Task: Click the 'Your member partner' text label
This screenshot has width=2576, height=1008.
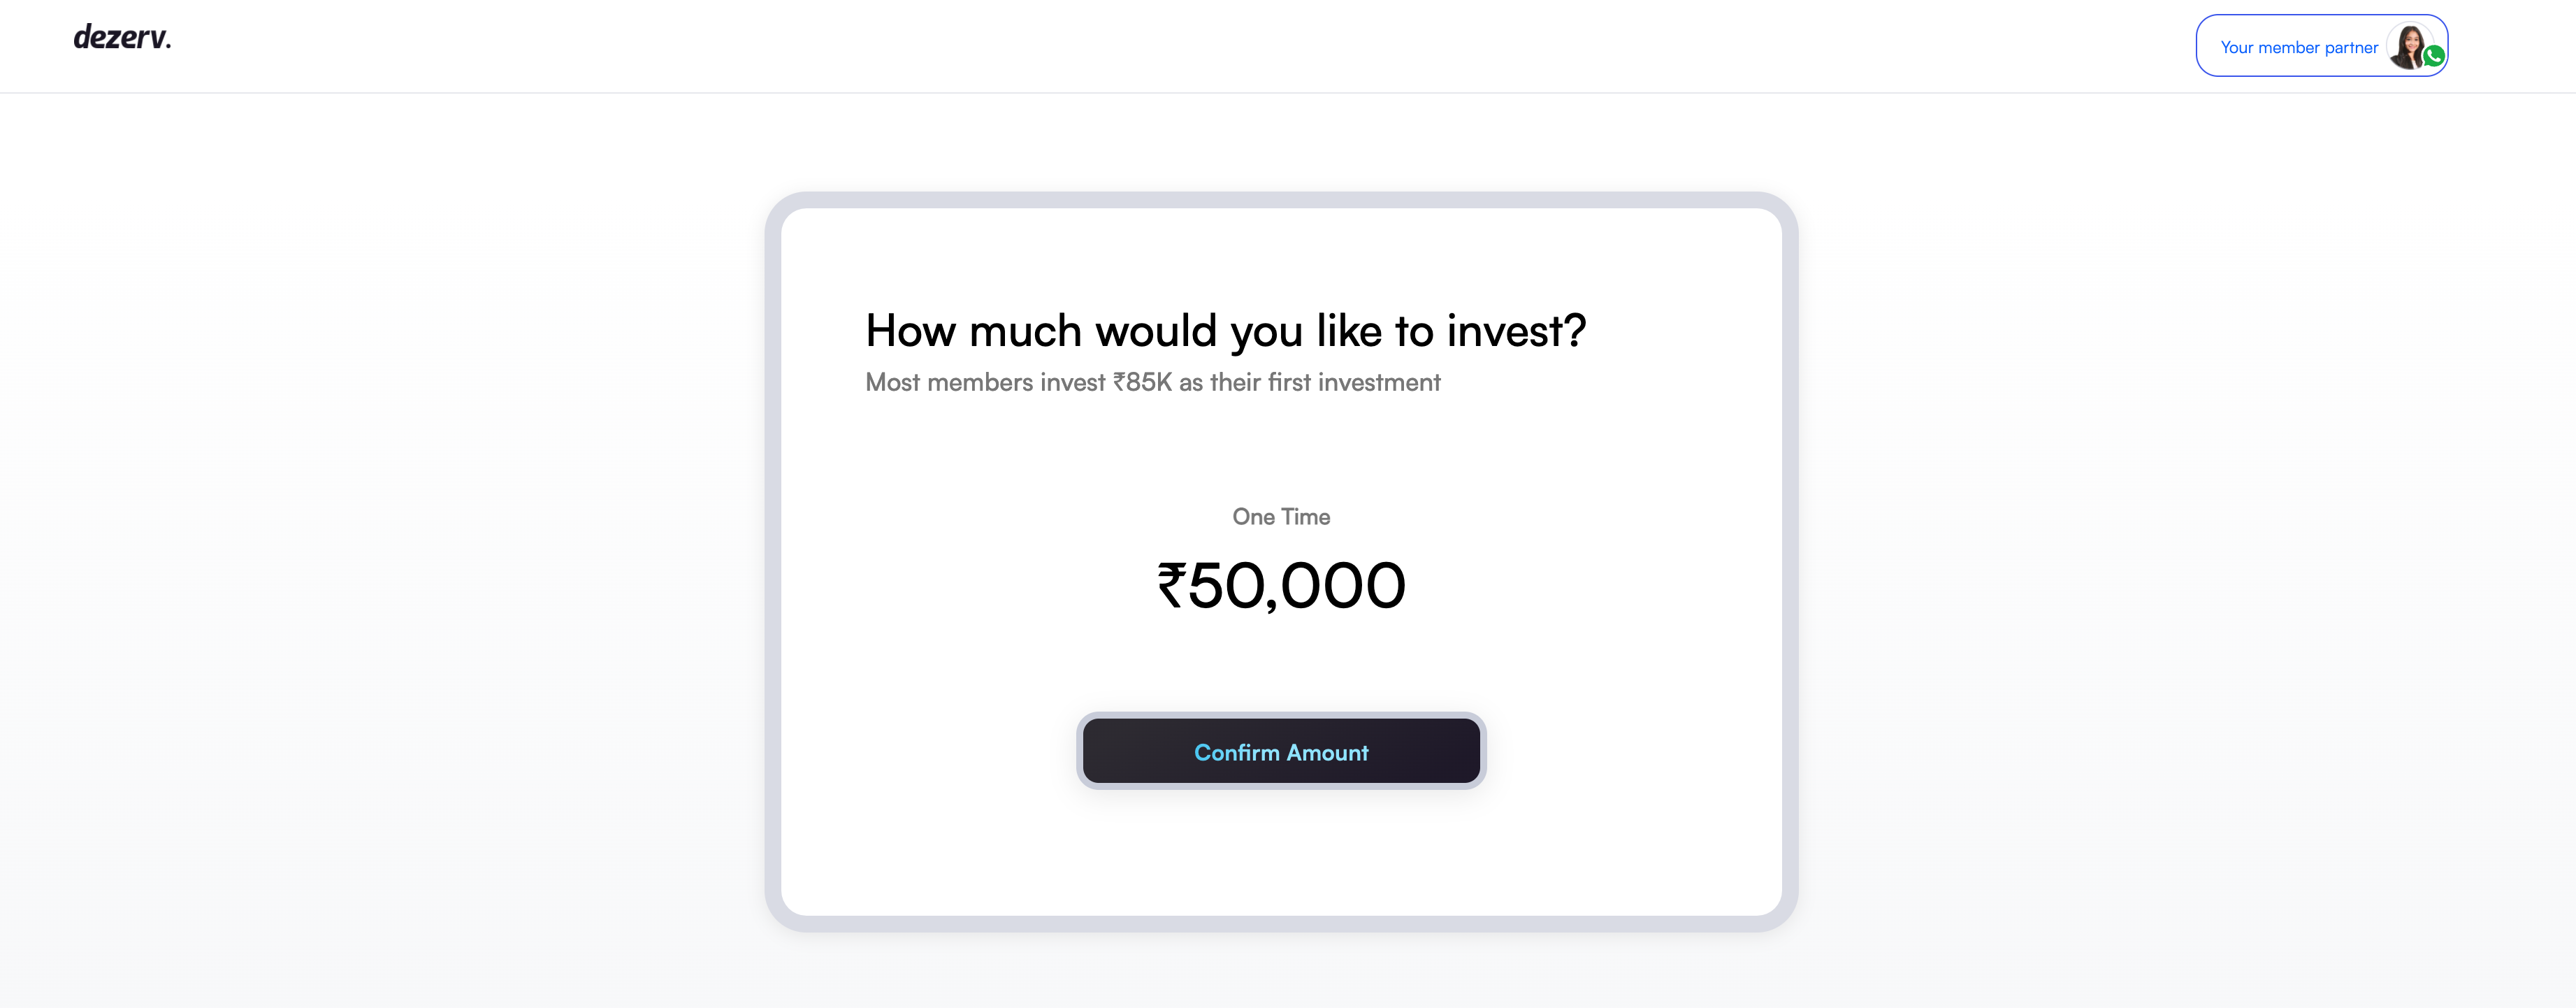Action: [x=2299, y=48]
